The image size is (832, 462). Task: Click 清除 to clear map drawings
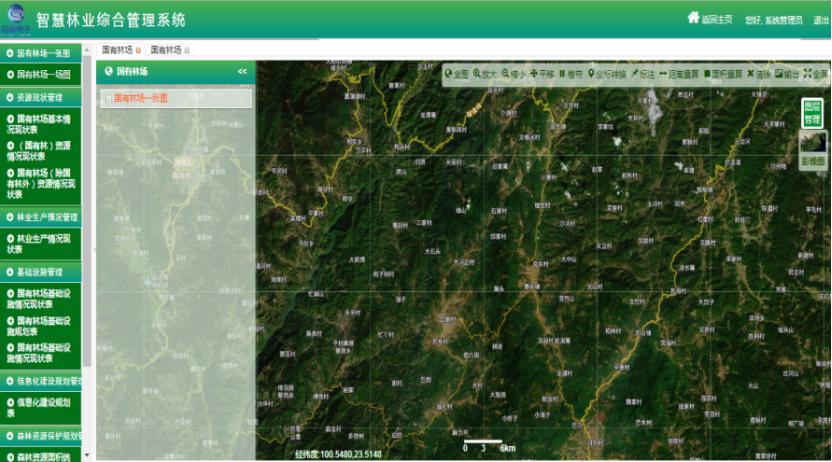click(759, 74)
